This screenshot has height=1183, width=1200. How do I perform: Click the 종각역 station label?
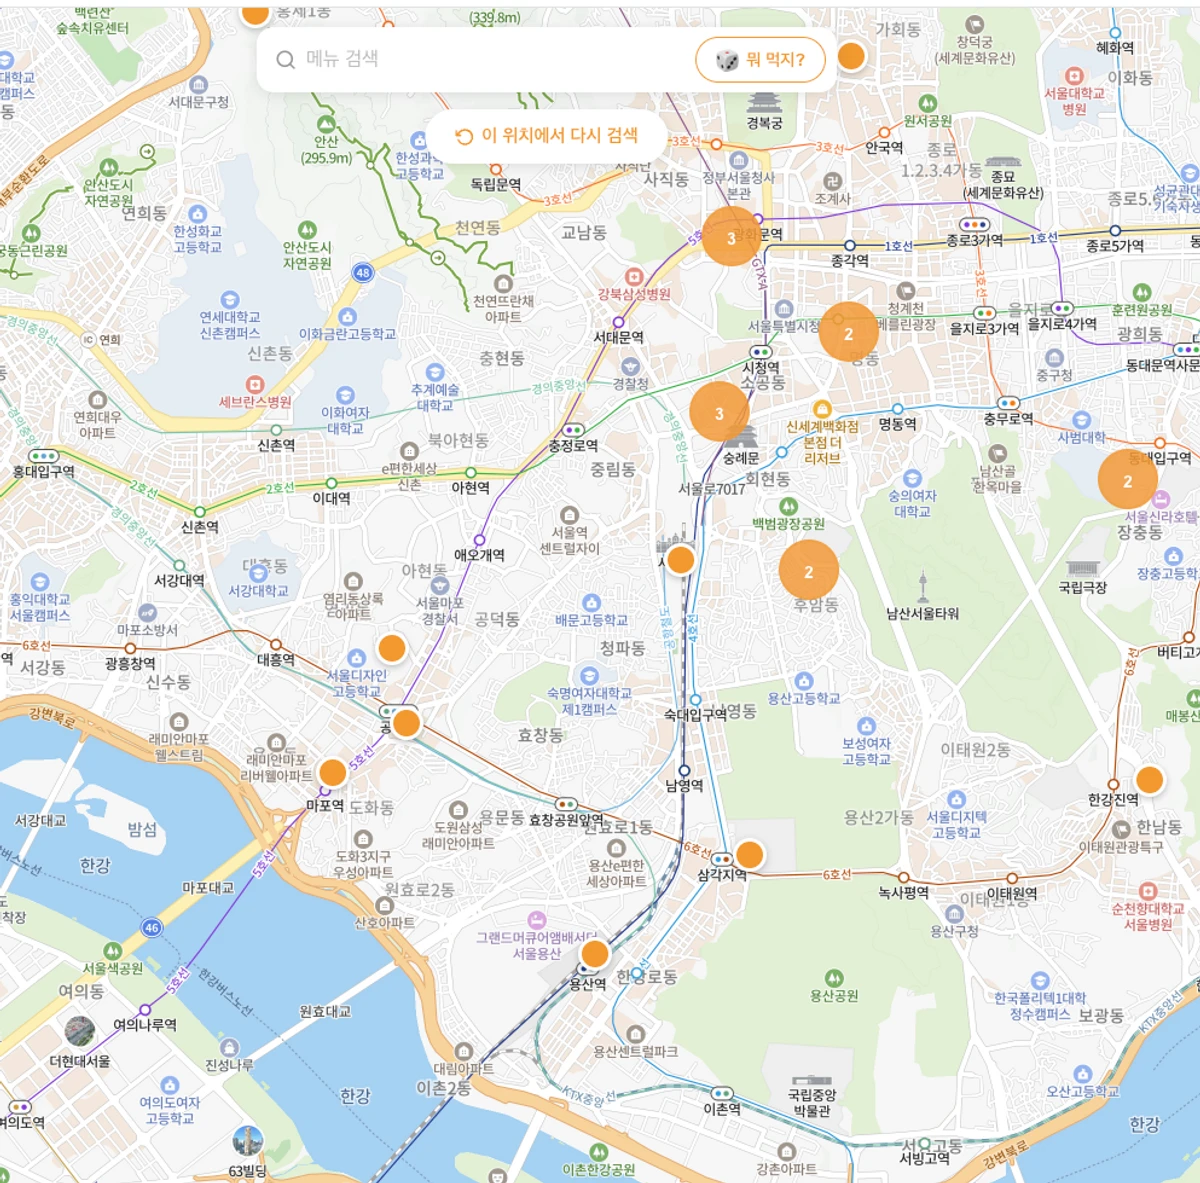(849, 260)
